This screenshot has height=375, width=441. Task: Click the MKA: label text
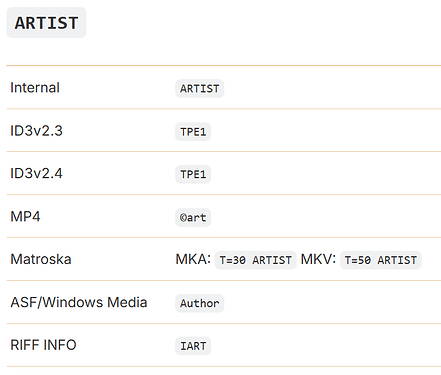click(x=193, y=259)
